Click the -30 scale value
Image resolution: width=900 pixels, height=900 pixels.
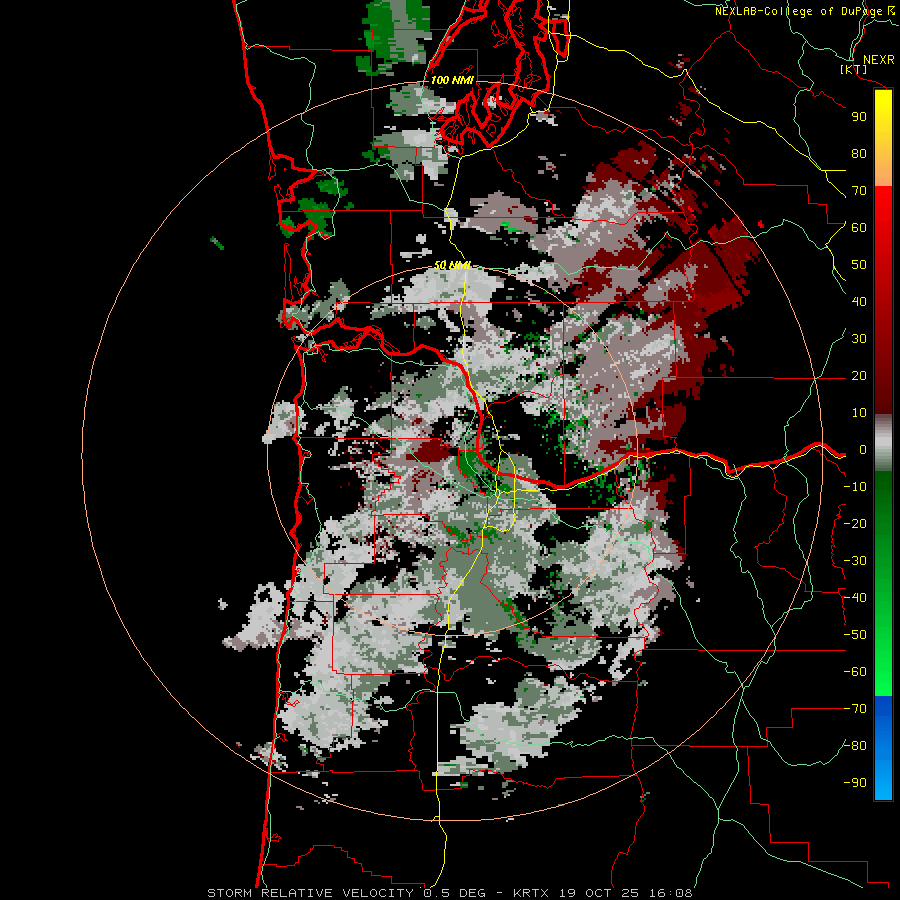pyautogui.click(x=855, y=561)
